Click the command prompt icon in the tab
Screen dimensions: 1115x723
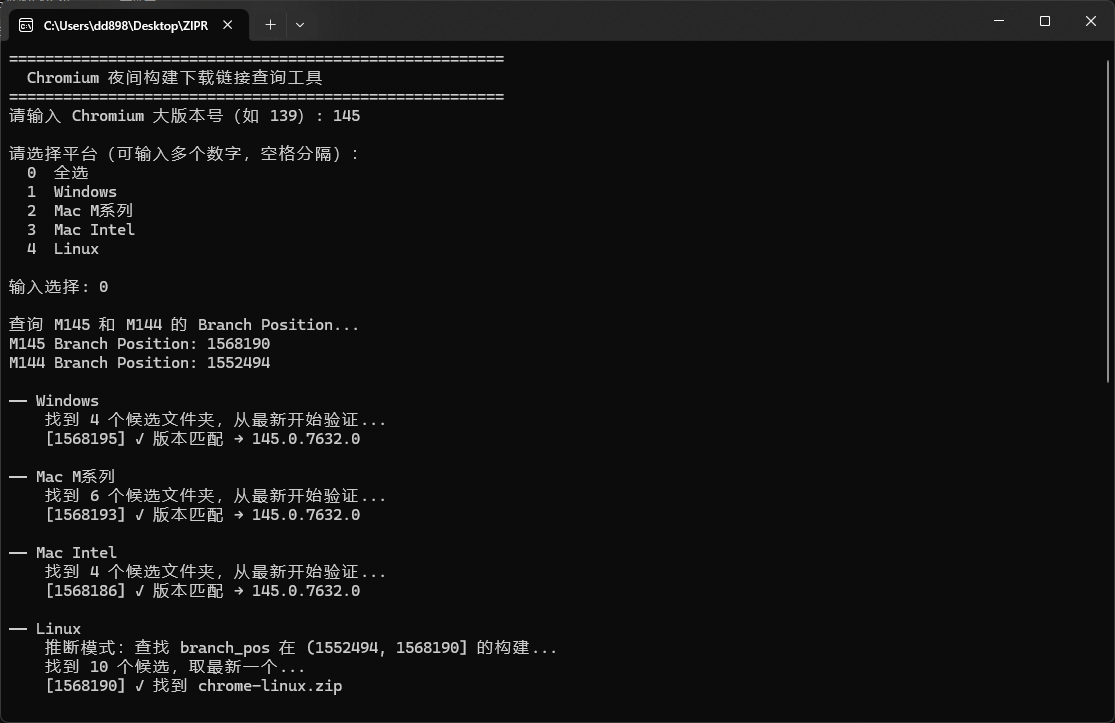(x=26, y=25)
